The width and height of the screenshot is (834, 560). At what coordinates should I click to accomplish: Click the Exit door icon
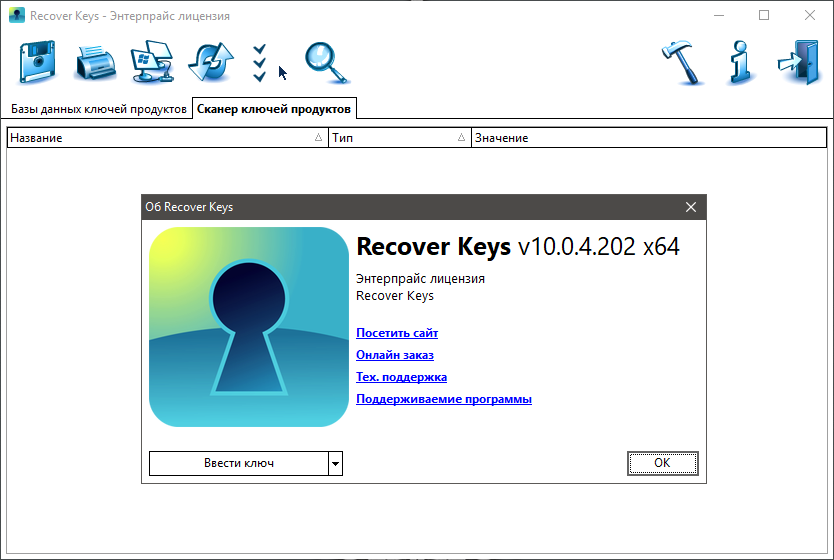click(798, 62)
